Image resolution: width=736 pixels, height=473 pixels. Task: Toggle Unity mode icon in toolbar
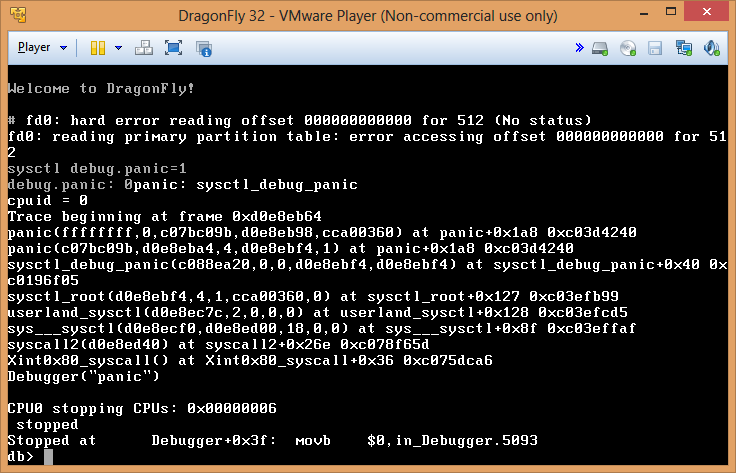[x=203, y=48]
